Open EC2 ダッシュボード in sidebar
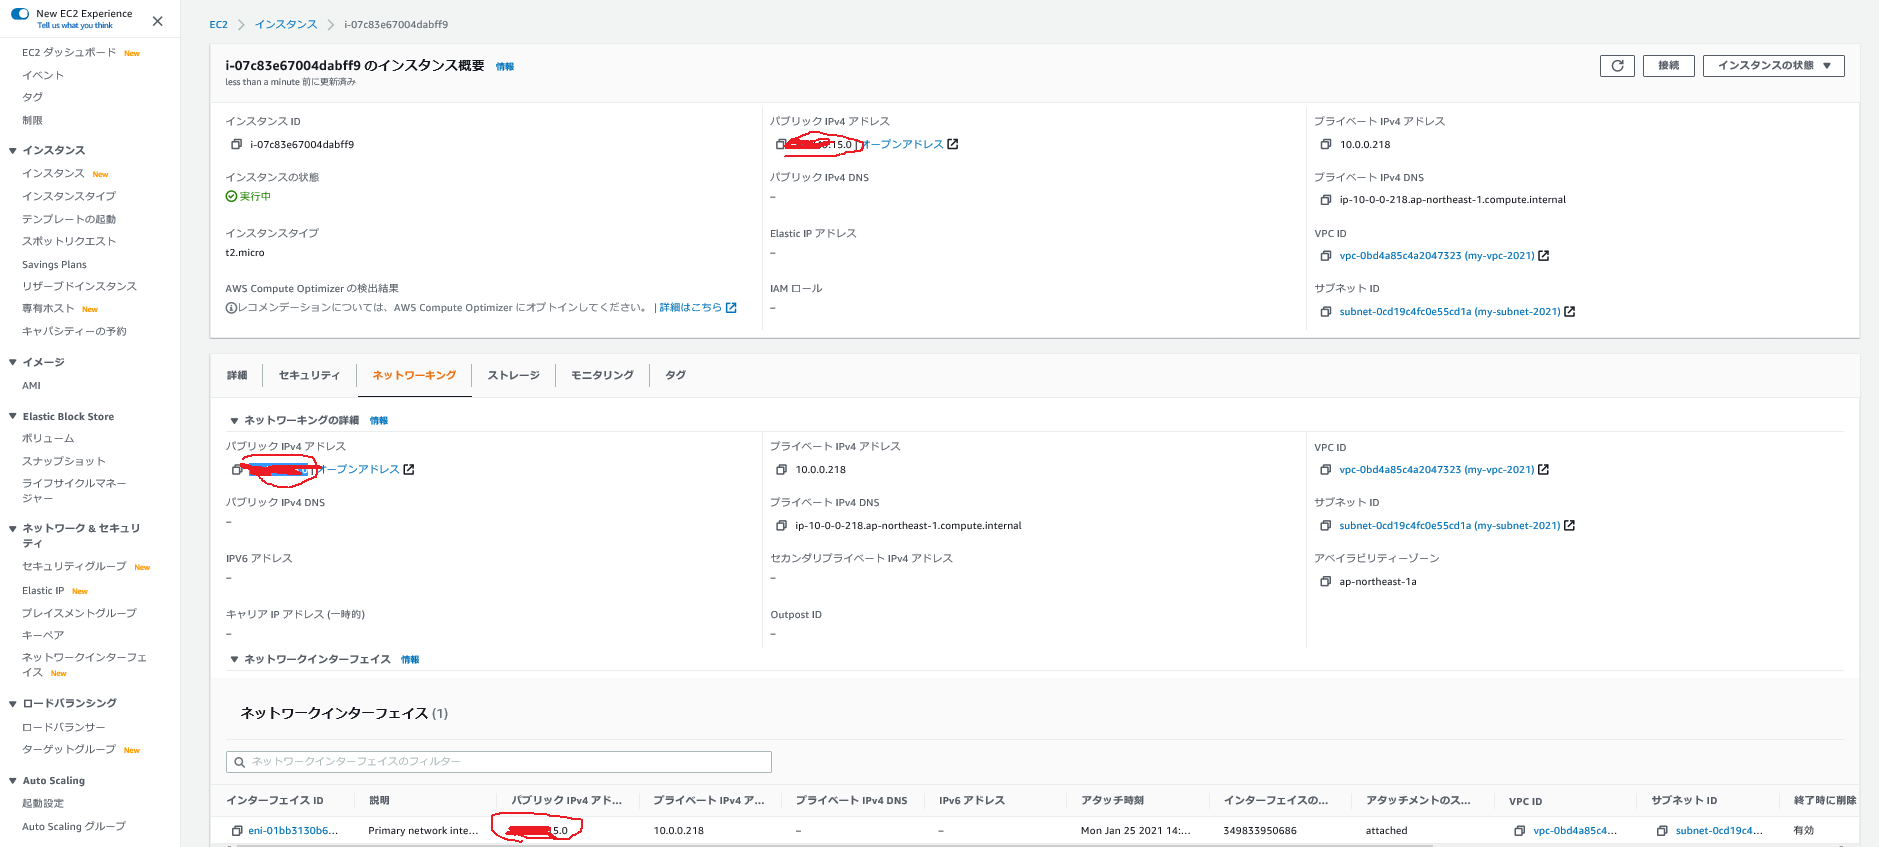This screenshot has width=1879, height=847. (x=69, y=53)
